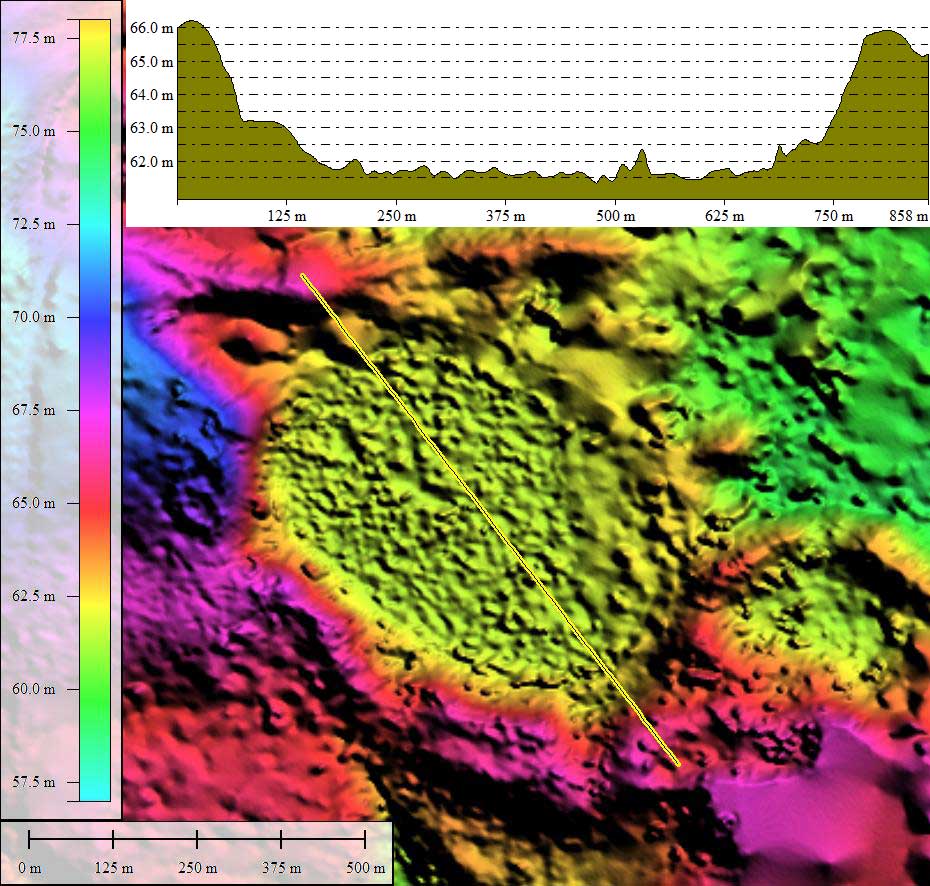Click the 375 m scale bar label
The width and height of the screenshot is (930, 886).
pos(282,868)
